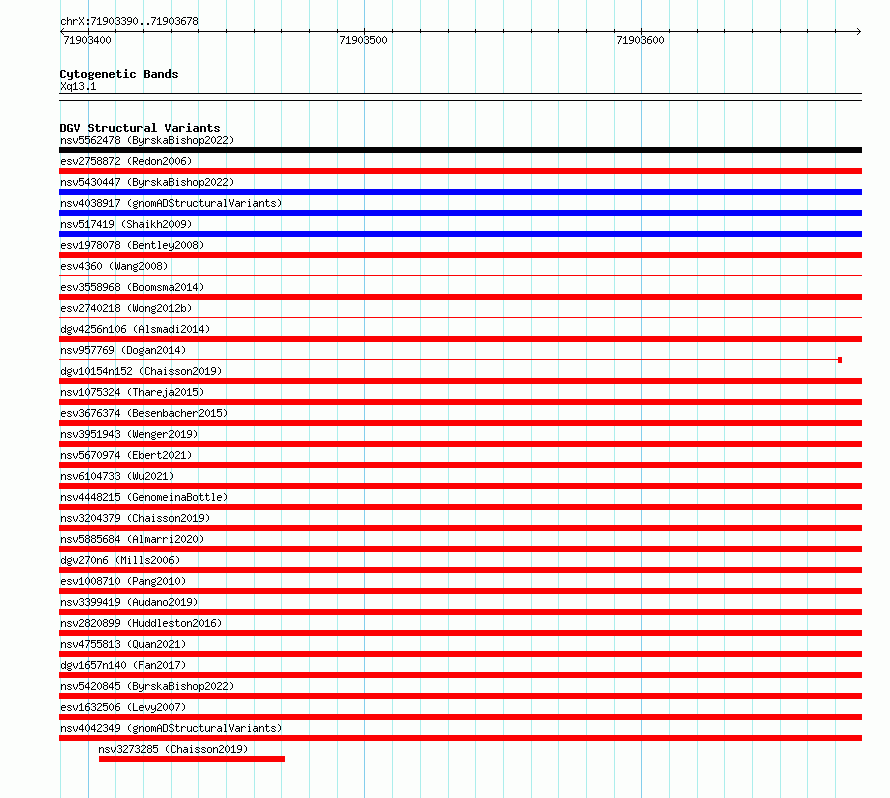Click the blue nsv4038917 variant bar
This screenshot has width=890, height=798.
460,213
